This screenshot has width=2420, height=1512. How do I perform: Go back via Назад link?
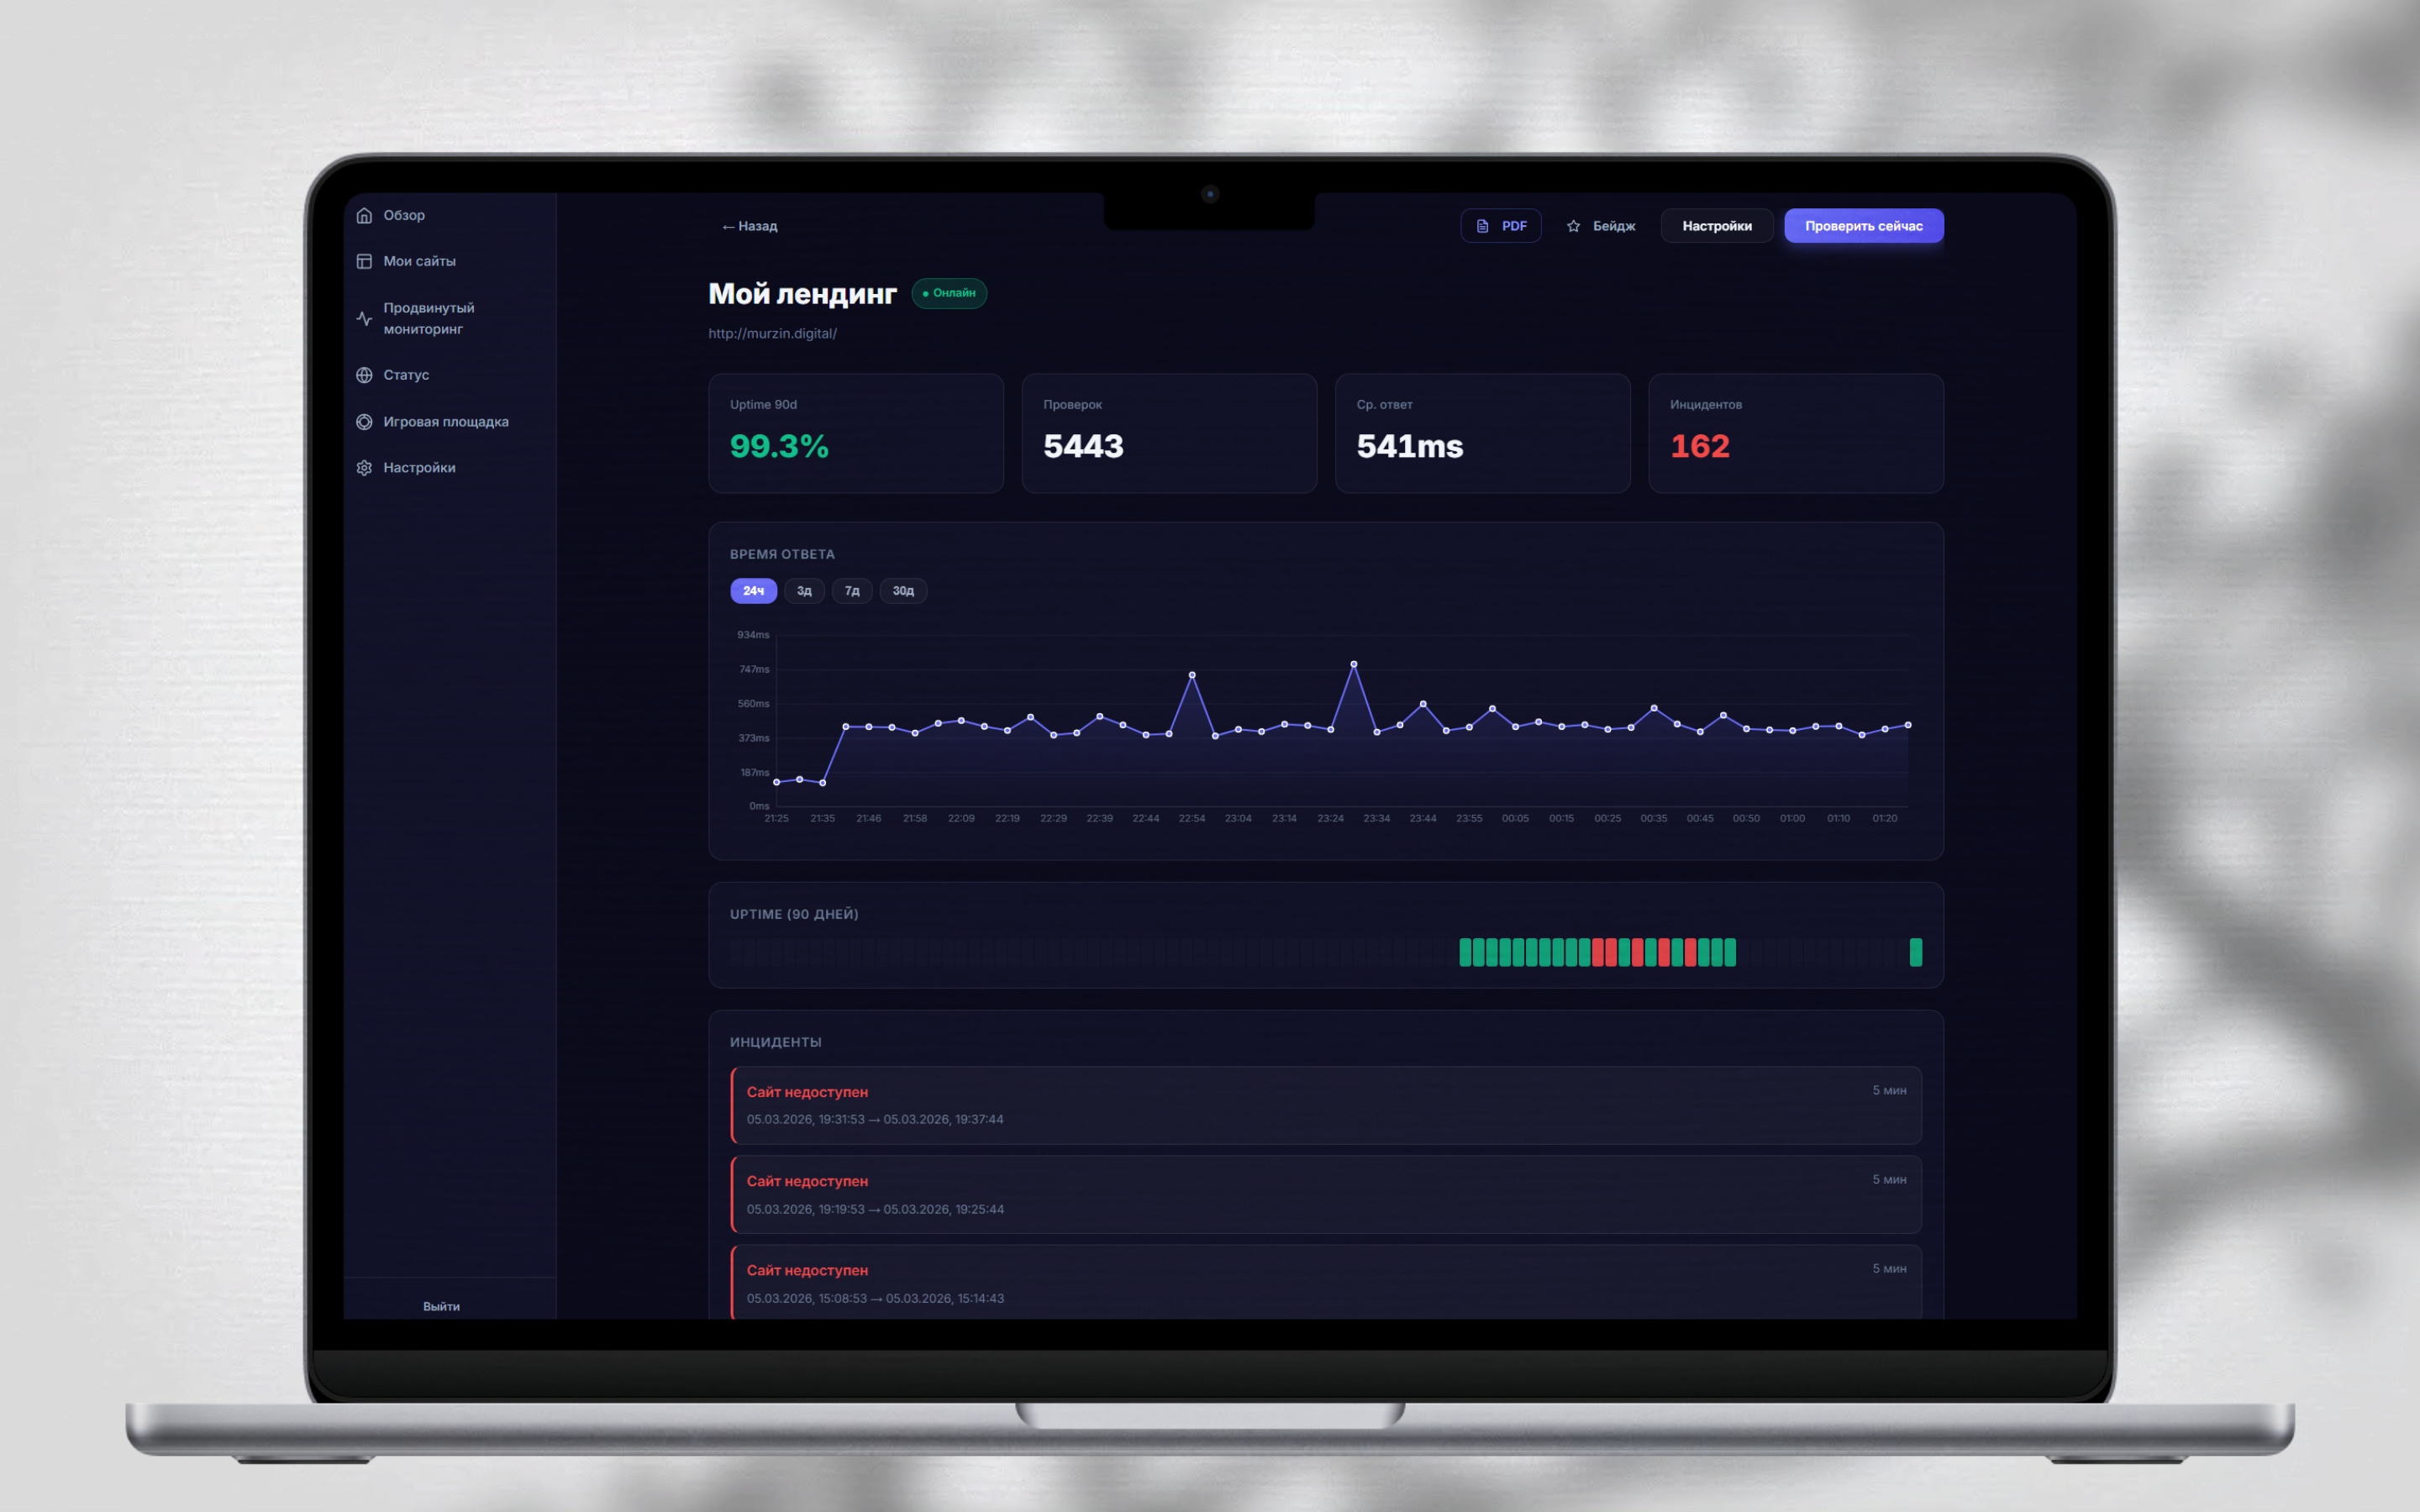tap(750, 226)
